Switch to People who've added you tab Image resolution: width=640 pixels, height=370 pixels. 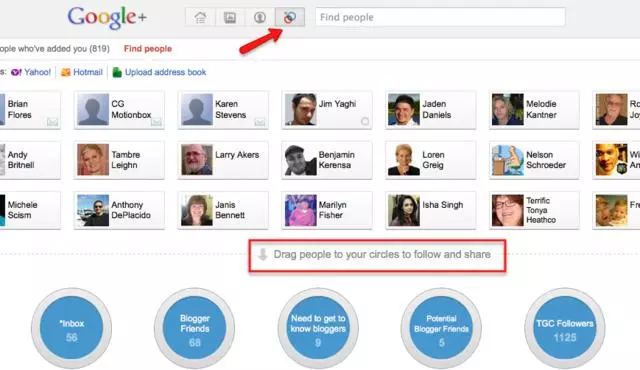[55, 49]
